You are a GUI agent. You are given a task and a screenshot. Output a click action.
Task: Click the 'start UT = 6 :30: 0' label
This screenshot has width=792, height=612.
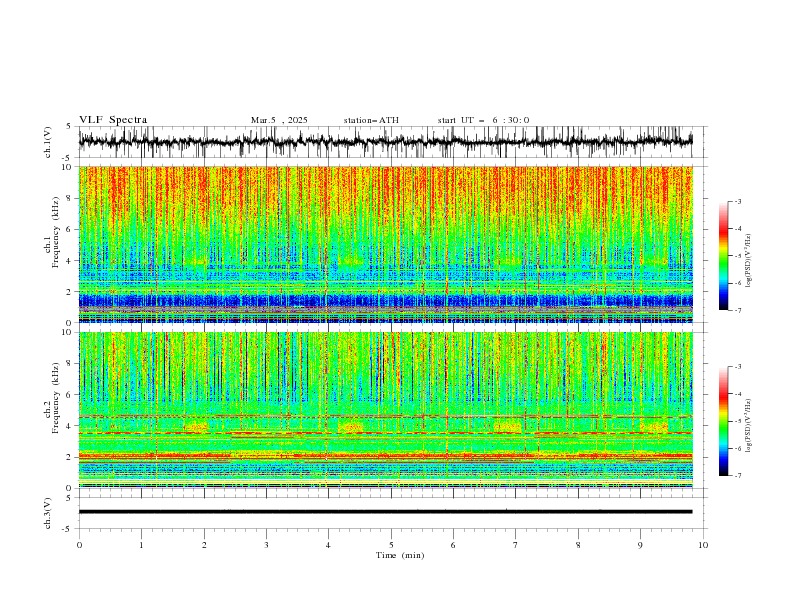(483, 120)
